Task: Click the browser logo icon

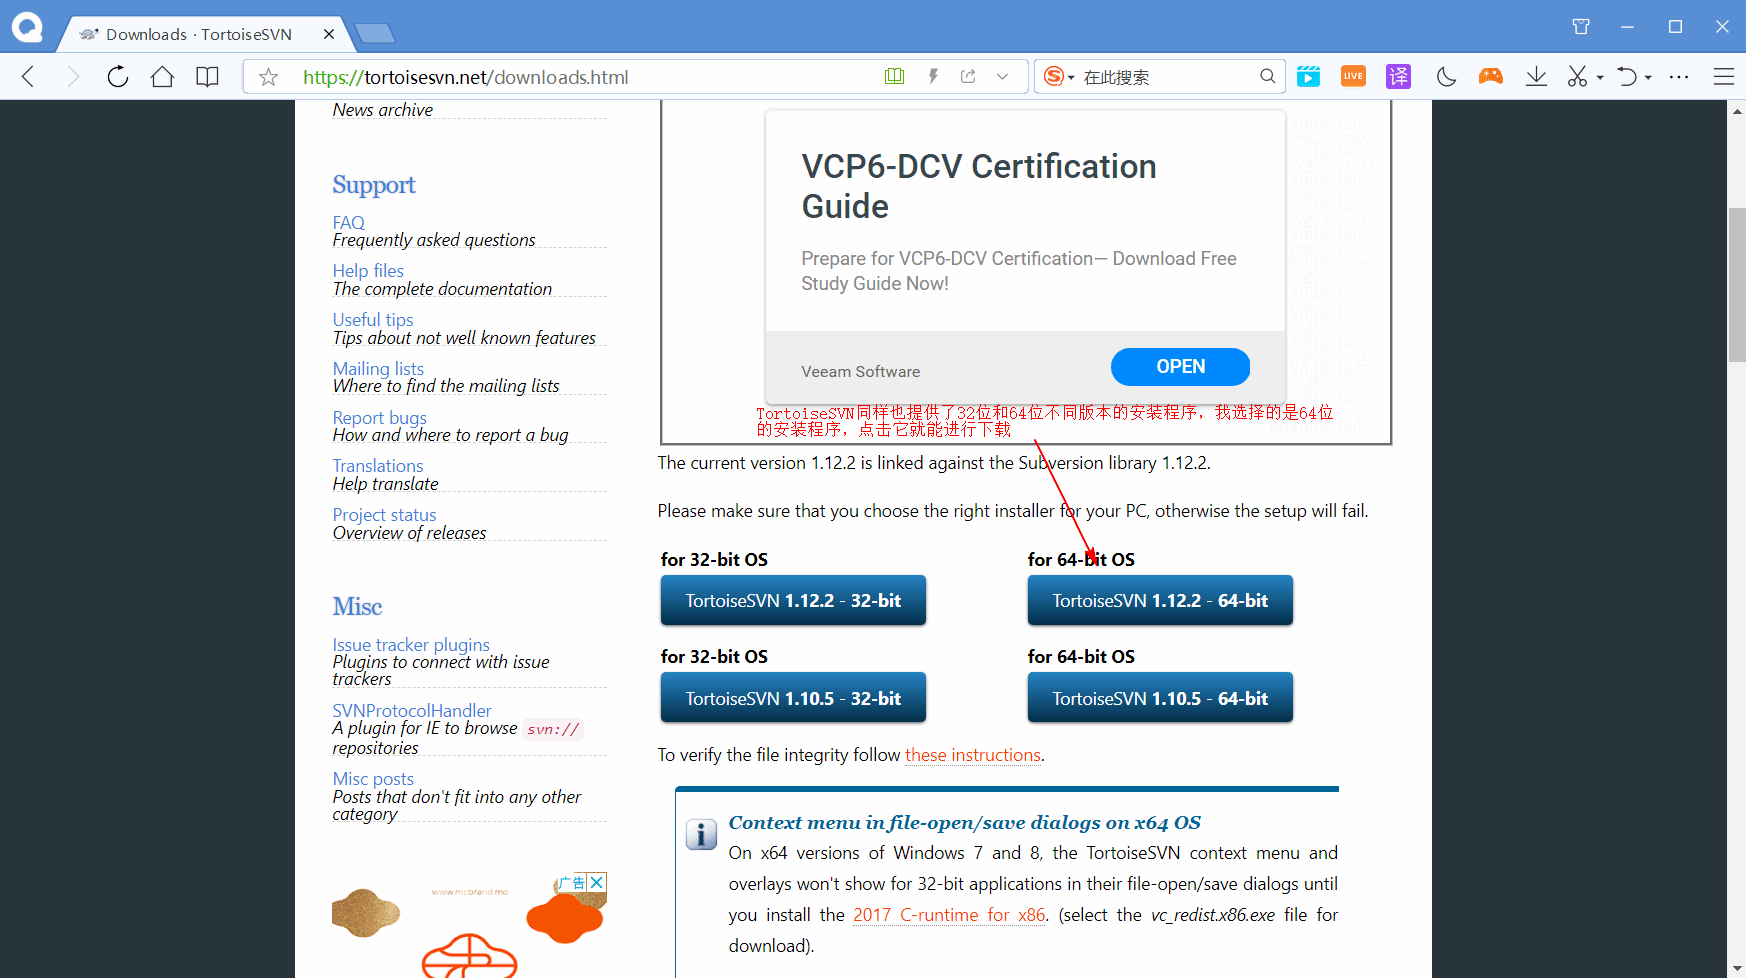Action: pyautogui.click(x=27, y=27)
